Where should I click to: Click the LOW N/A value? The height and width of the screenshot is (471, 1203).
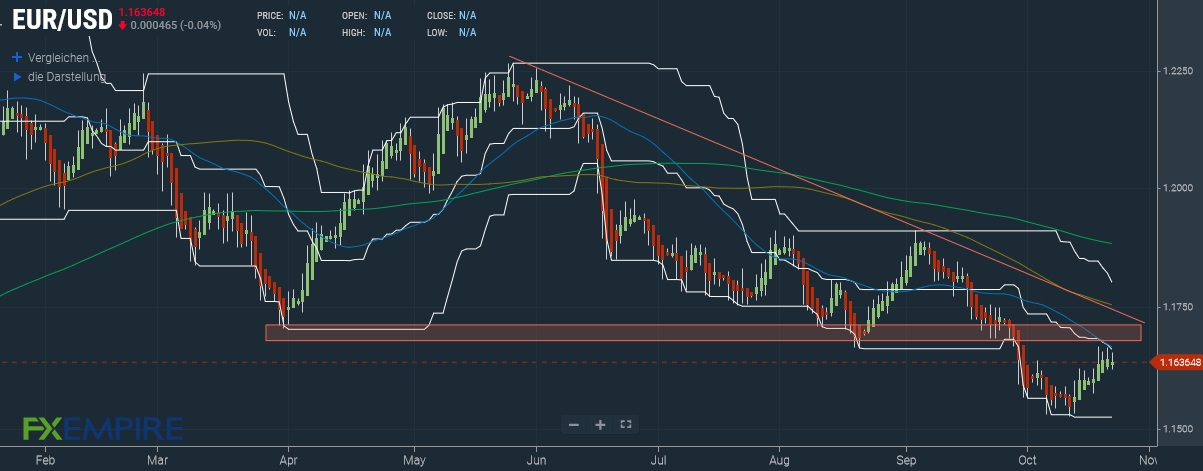tap(467, 32)
